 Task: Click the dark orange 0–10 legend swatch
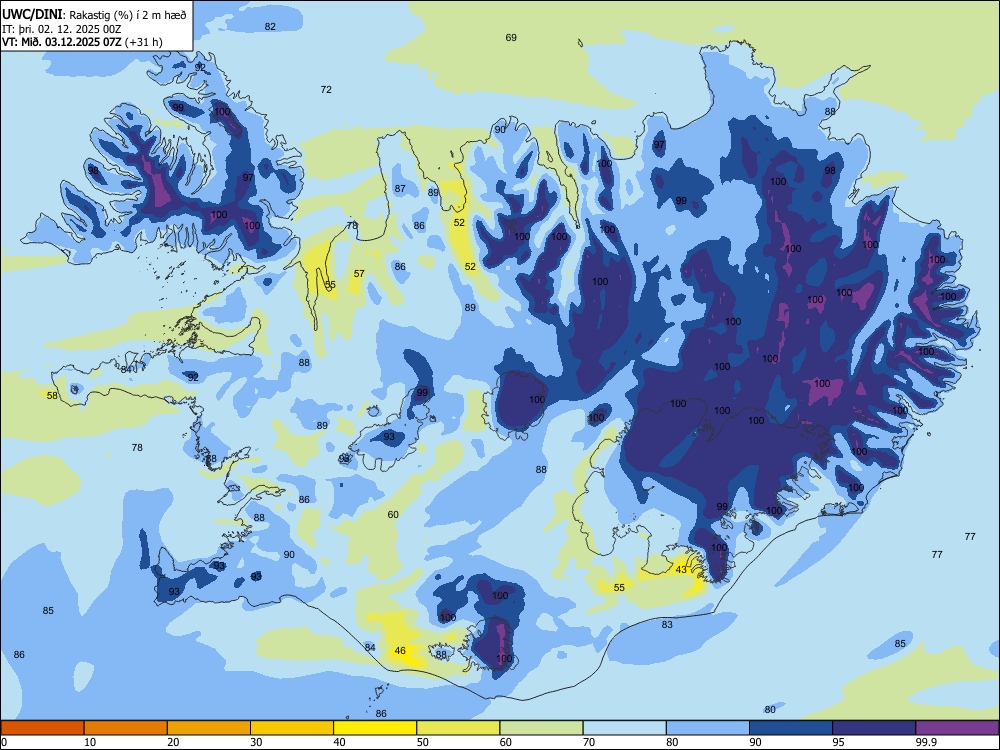(42, 728)
